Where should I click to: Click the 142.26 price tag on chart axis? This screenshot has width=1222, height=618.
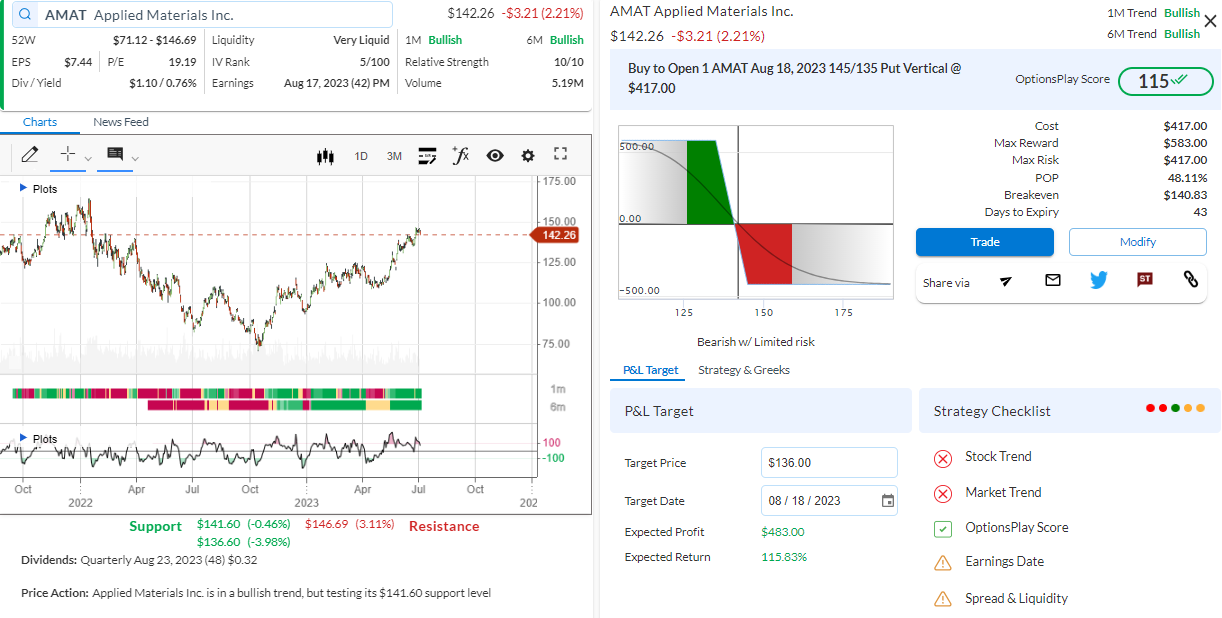pyautogui.click(x=555, y=235)
